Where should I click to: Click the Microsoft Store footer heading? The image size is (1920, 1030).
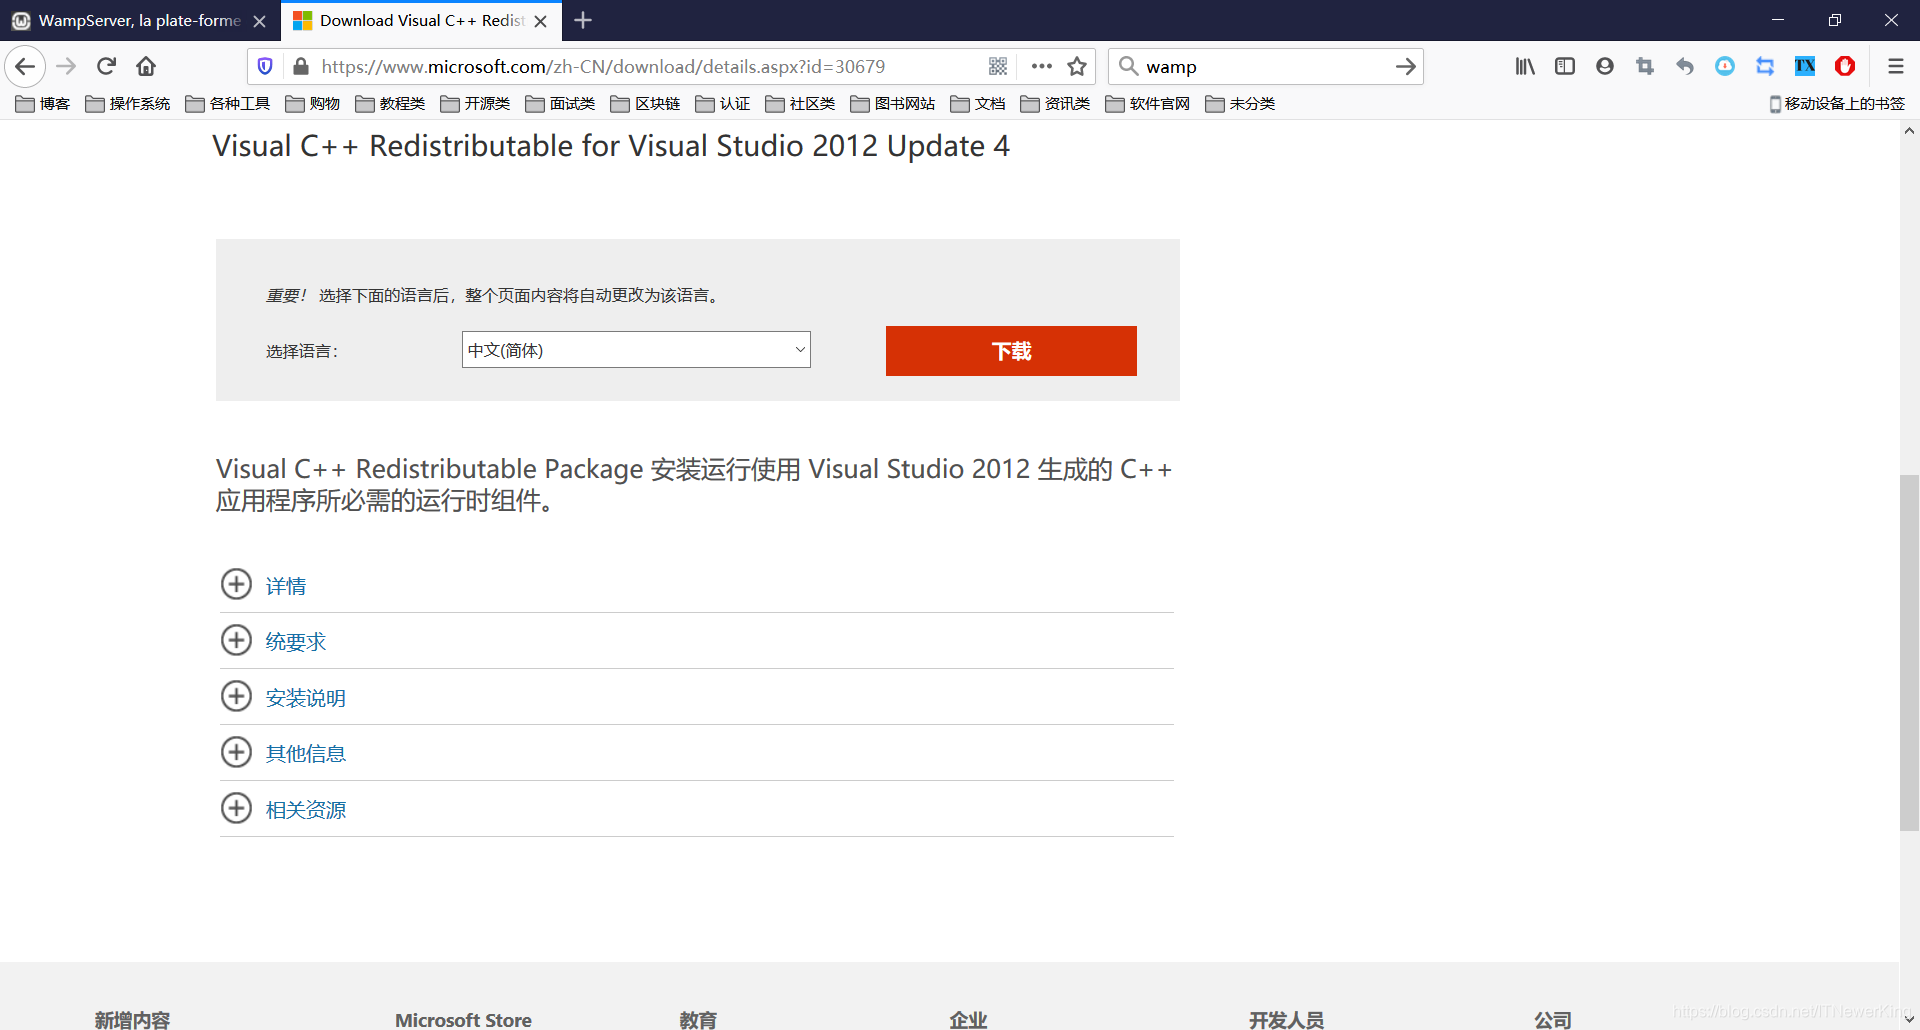(x=463, y=1020)
